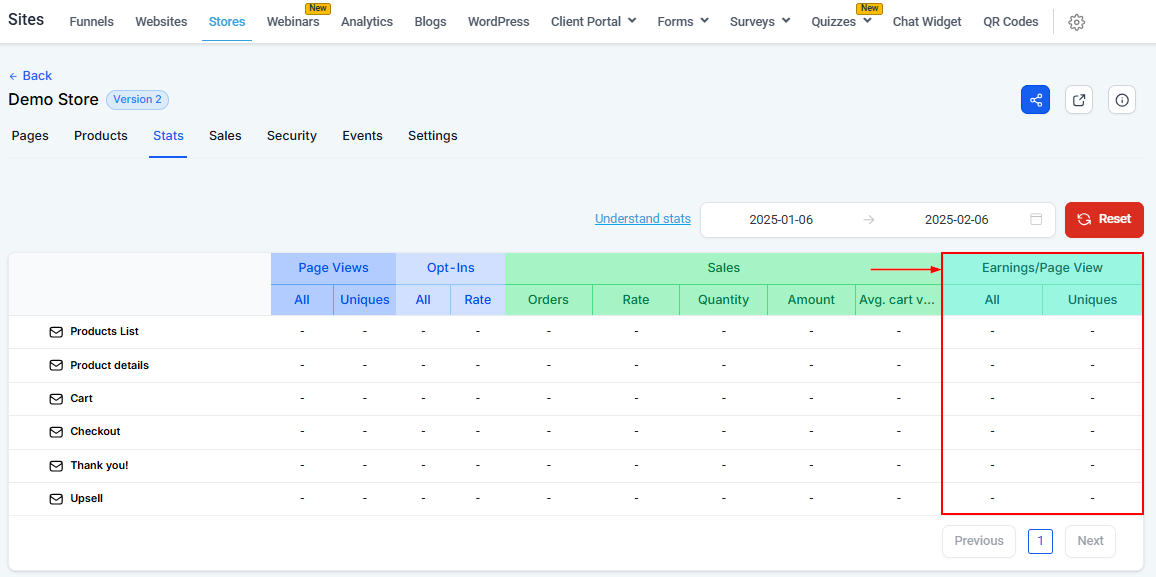1156x577 pixels.
Task: Select the Upsell row label
Action: point(86,499)
